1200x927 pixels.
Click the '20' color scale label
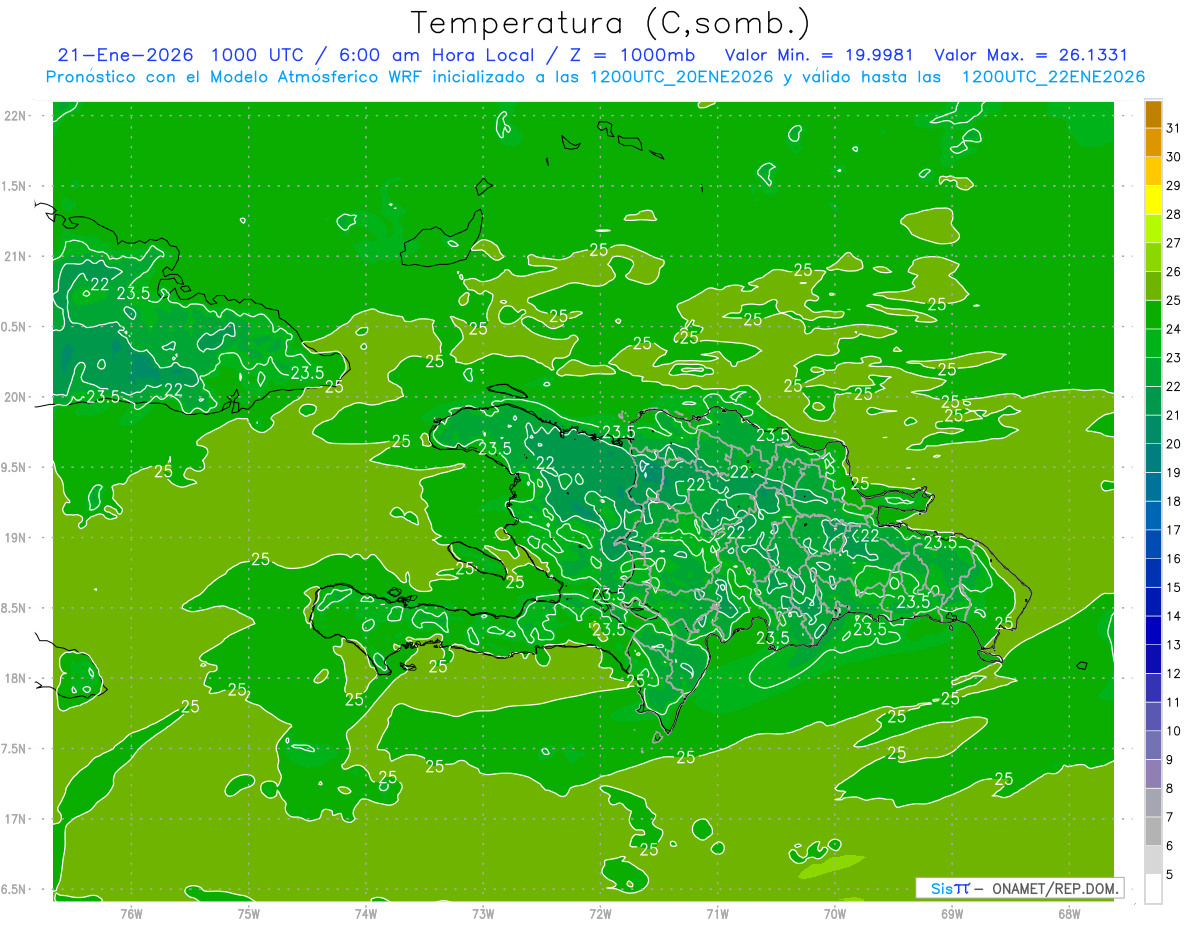(1173, 444)
